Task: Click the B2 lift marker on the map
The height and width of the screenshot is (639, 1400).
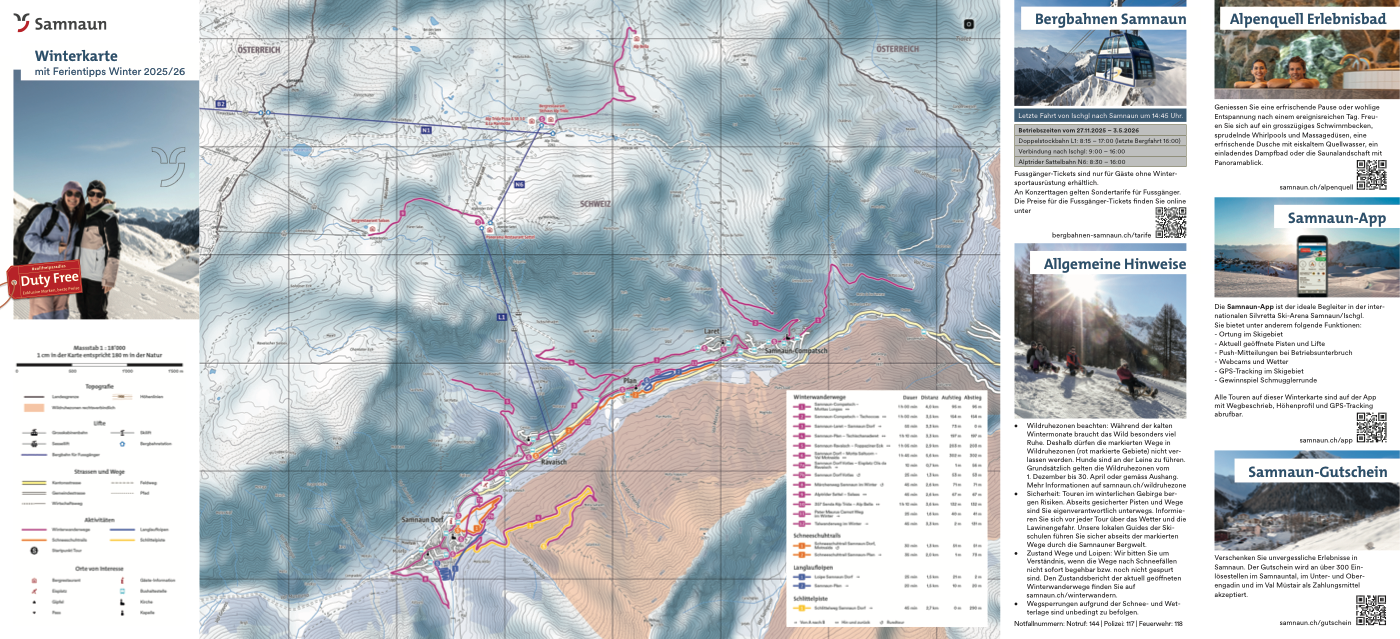Action: (x=221, y=104)
